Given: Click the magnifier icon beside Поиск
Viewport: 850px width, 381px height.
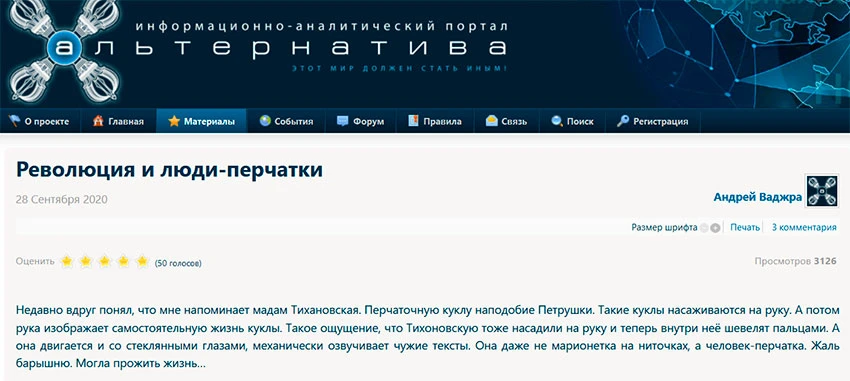Looking at the screenshot, I should pyautogui.click(x=557, y=121).
